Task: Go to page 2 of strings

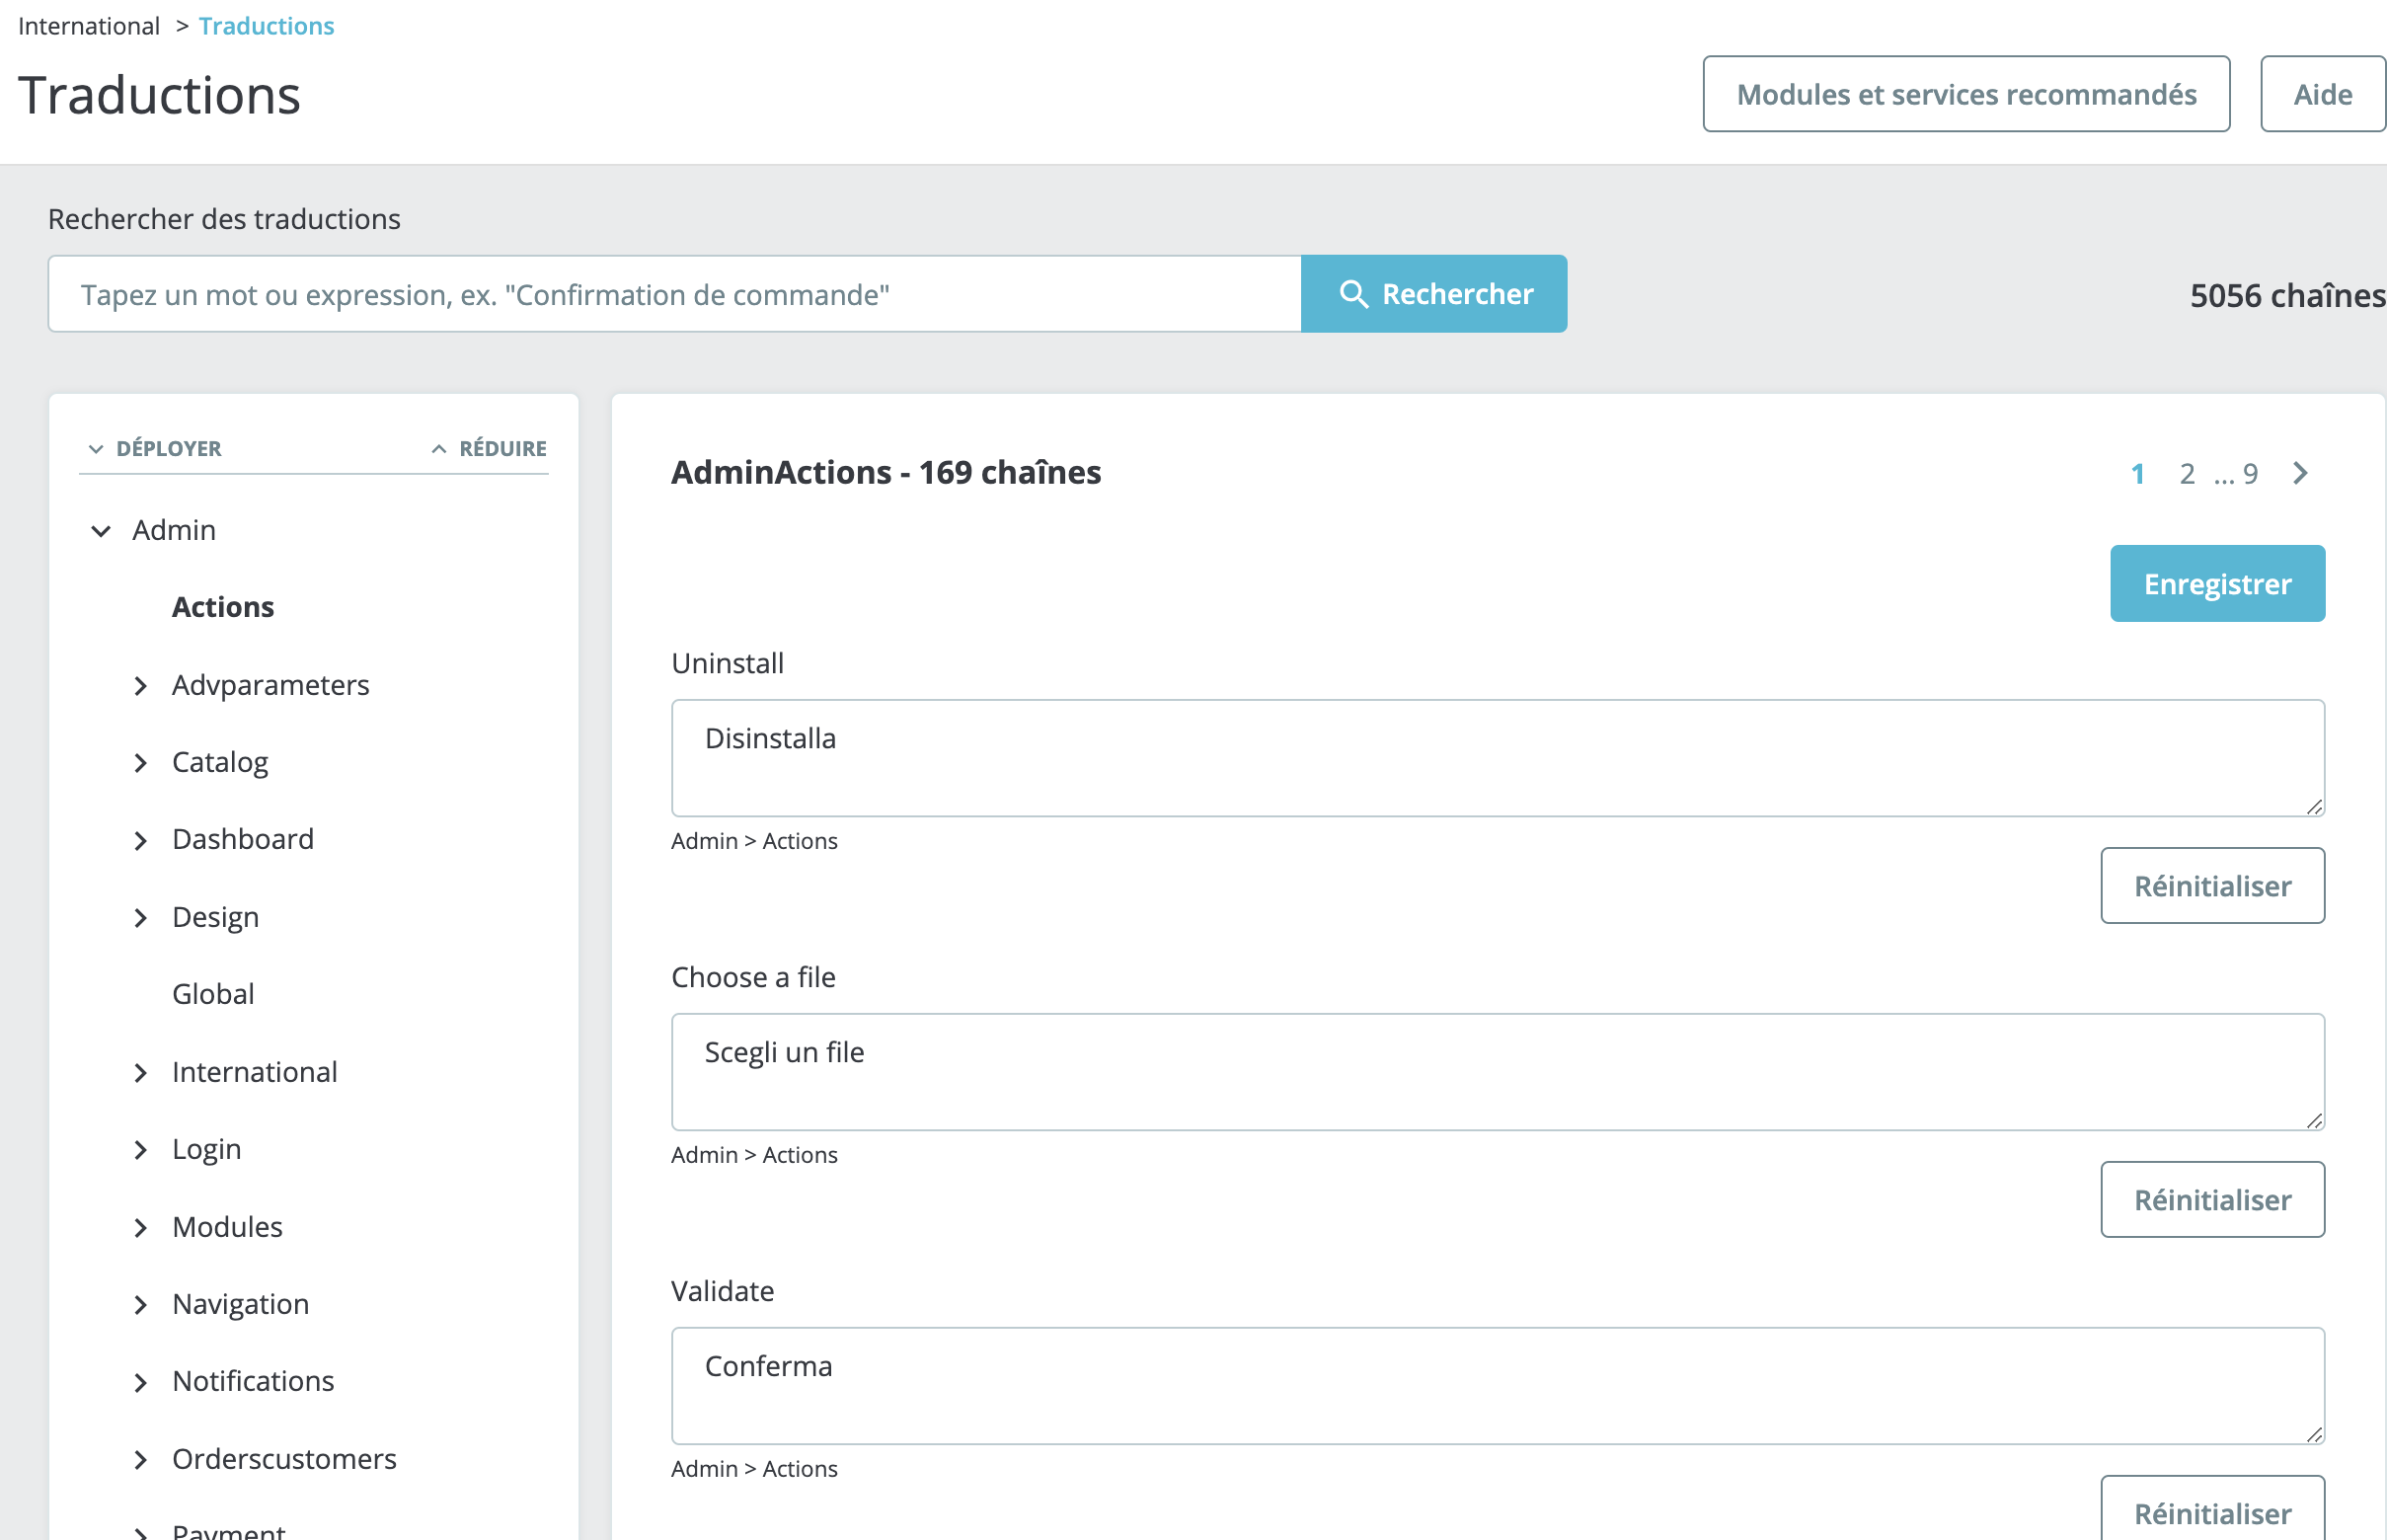Action: coord(2187,473)
